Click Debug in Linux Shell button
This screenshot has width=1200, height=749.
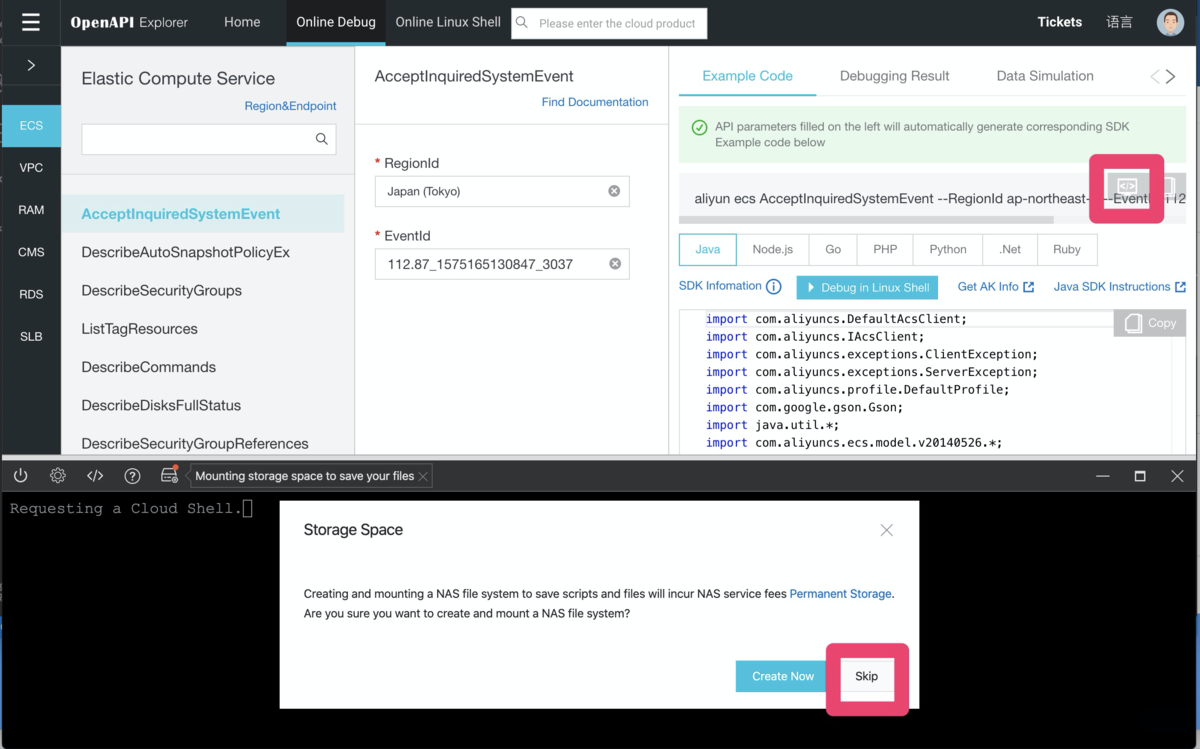point(867,287)
